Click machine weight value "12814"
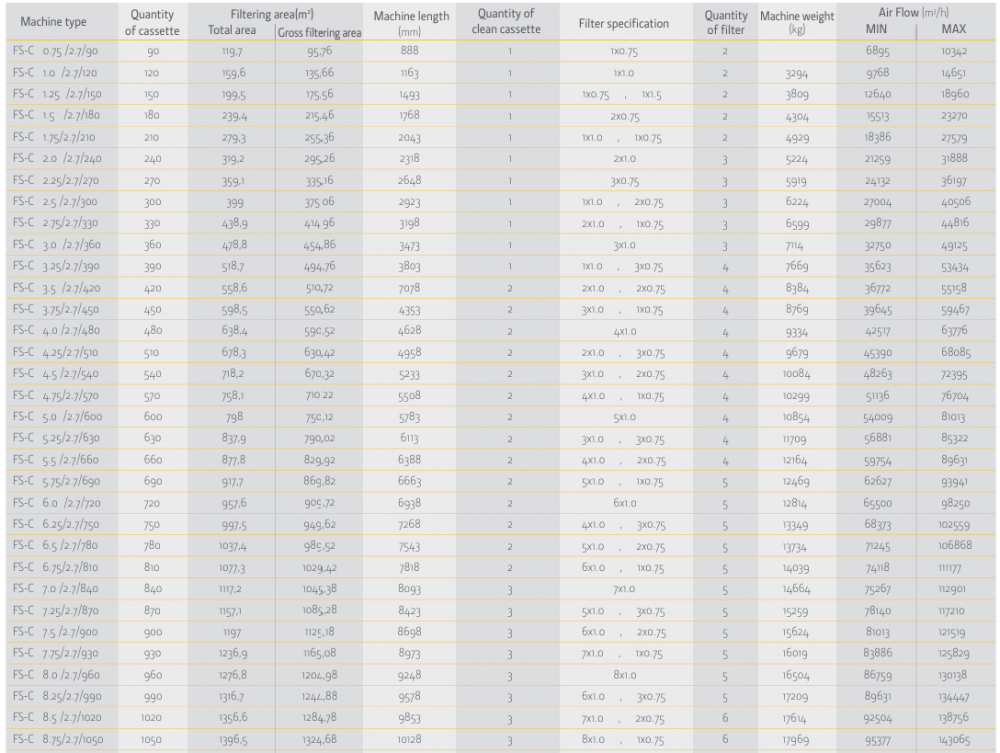 click(795, 503)
